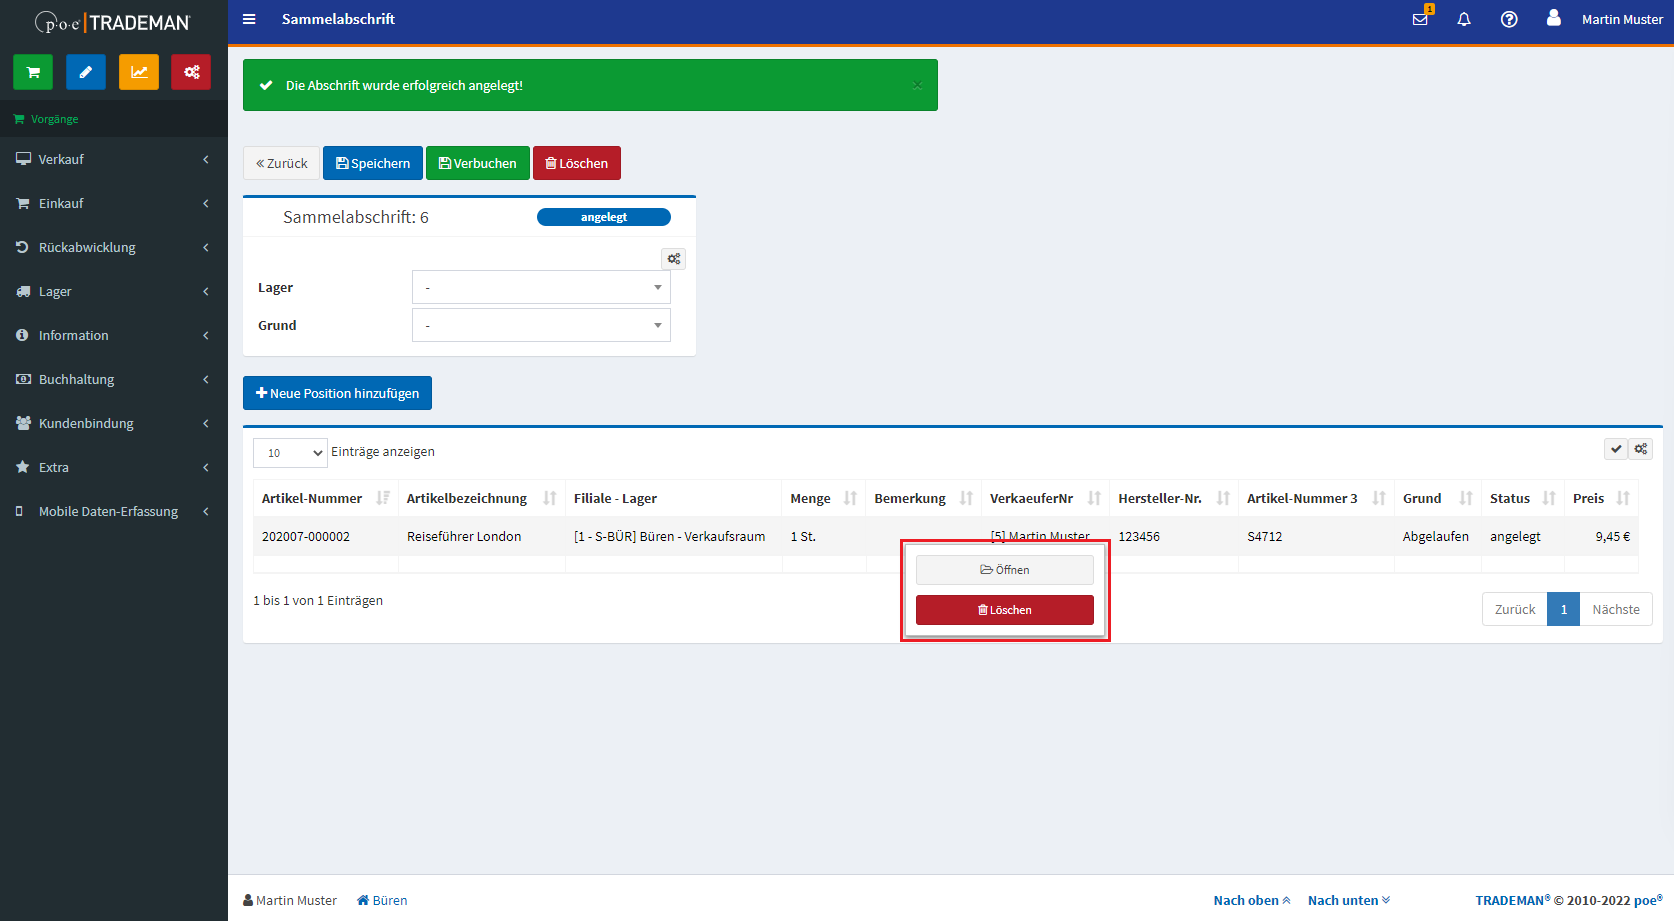1674x921 pixels.
Task: Click the Verbuchen button
Action: (478, 163)
